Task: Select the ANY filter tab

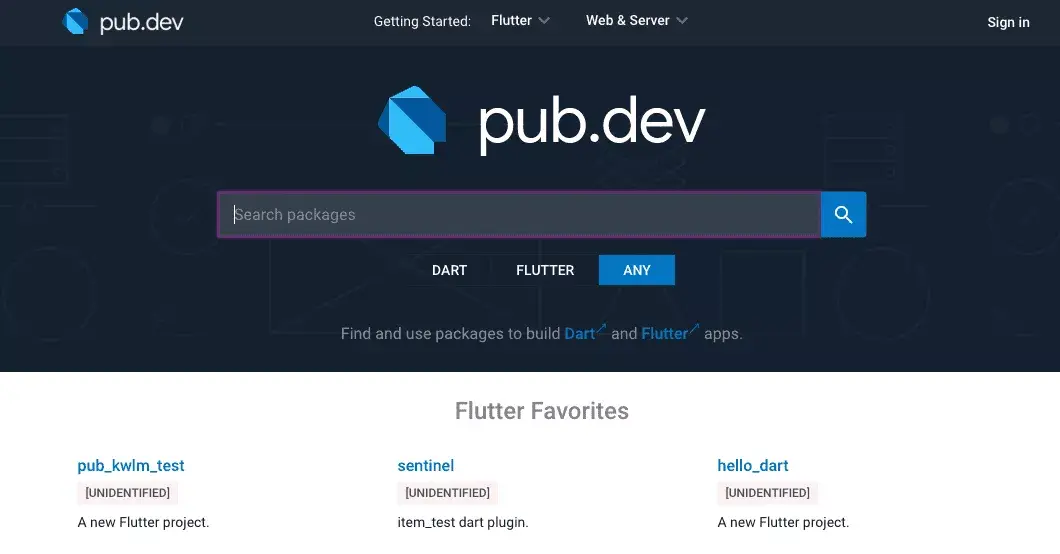Action: [637, 270]
